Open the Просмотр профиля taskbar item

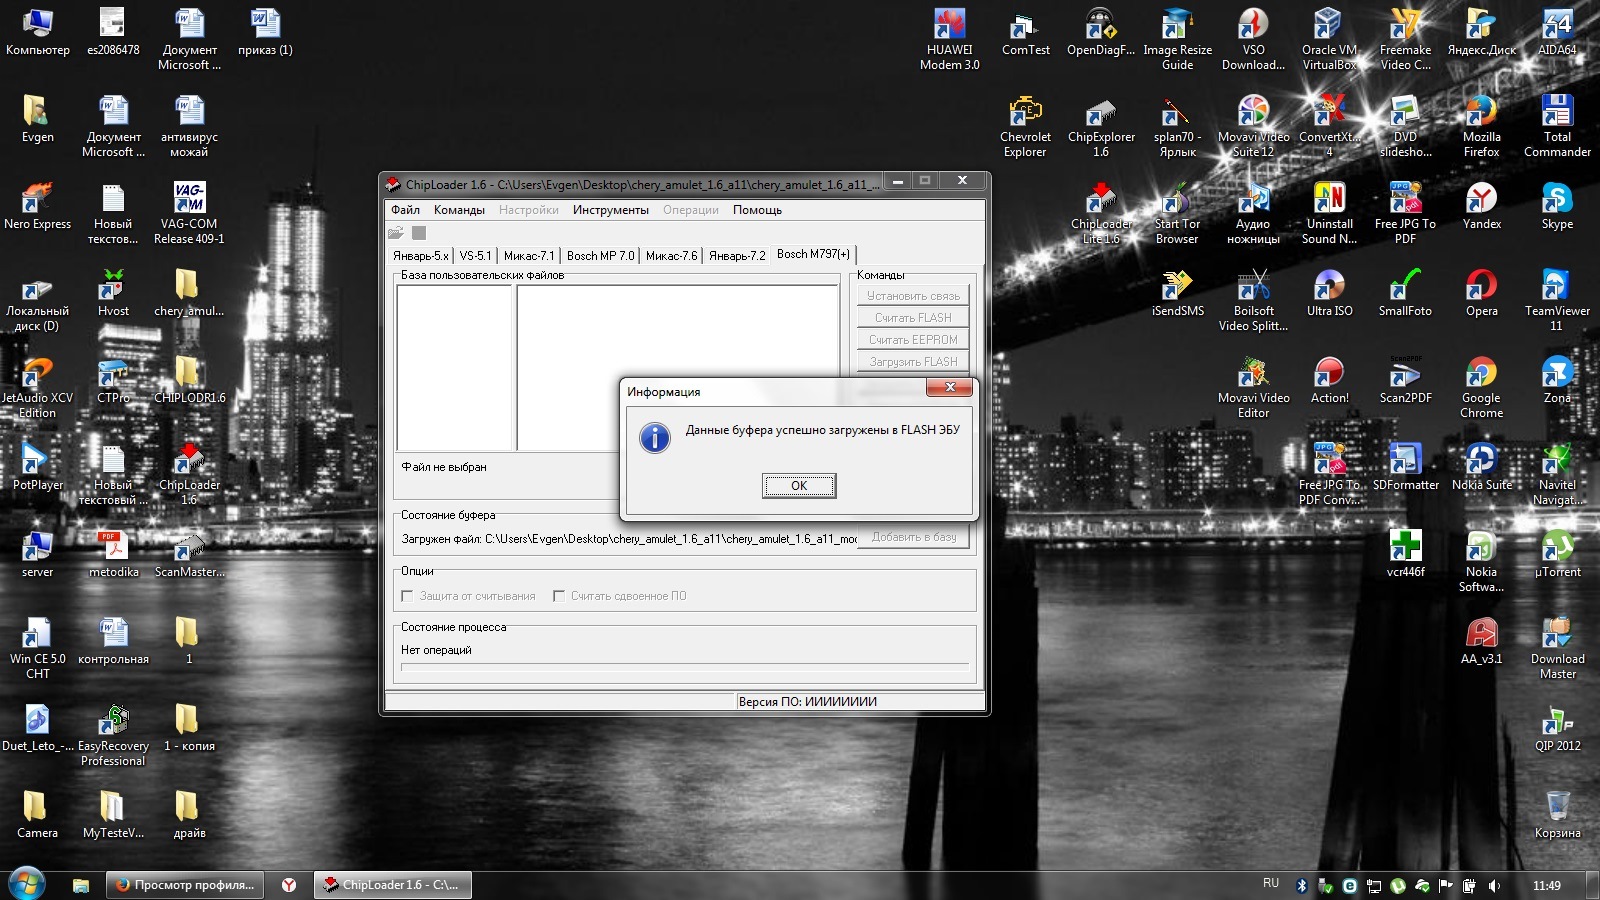coord(185,885)
